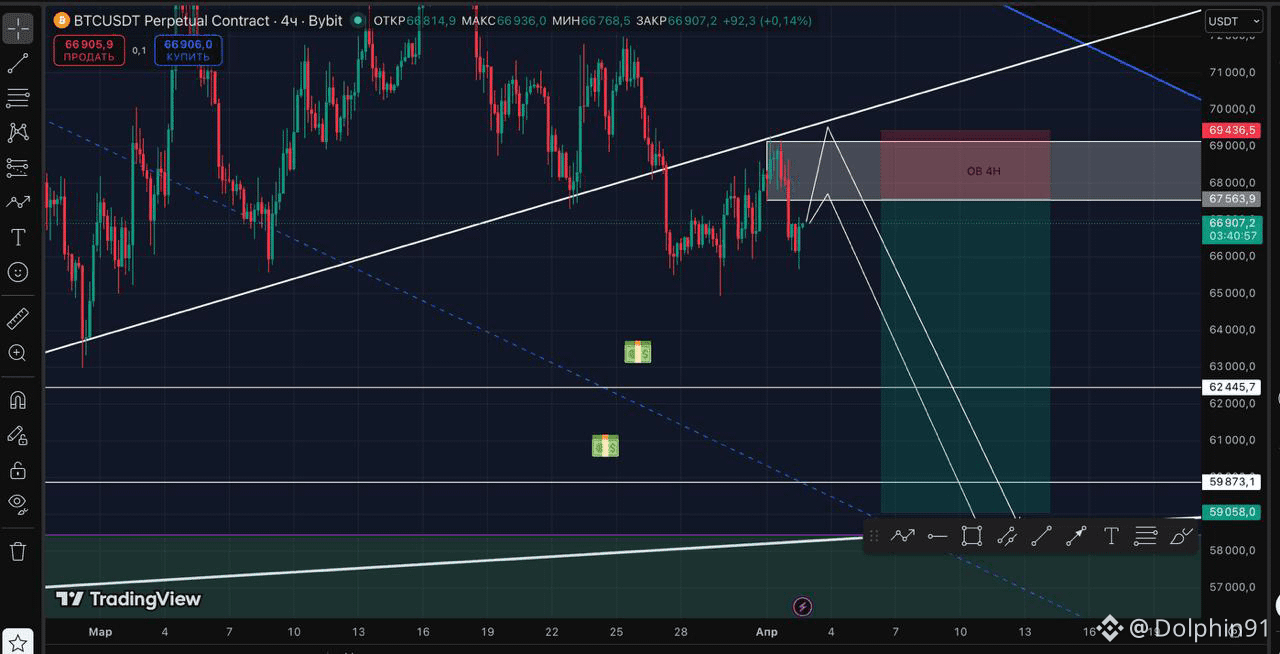Click the green market status dot
This screenshot has height=654, width=1280.
[358, 20]
